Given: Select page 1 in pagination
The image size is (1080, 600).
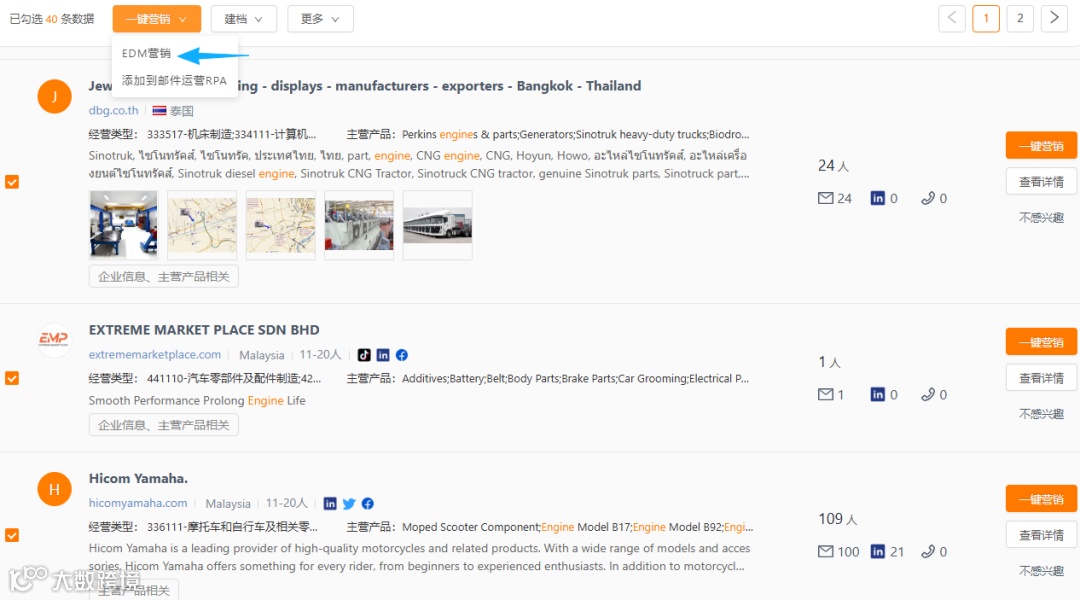Looking at the screenshot, I should click(x=986, y=18).
